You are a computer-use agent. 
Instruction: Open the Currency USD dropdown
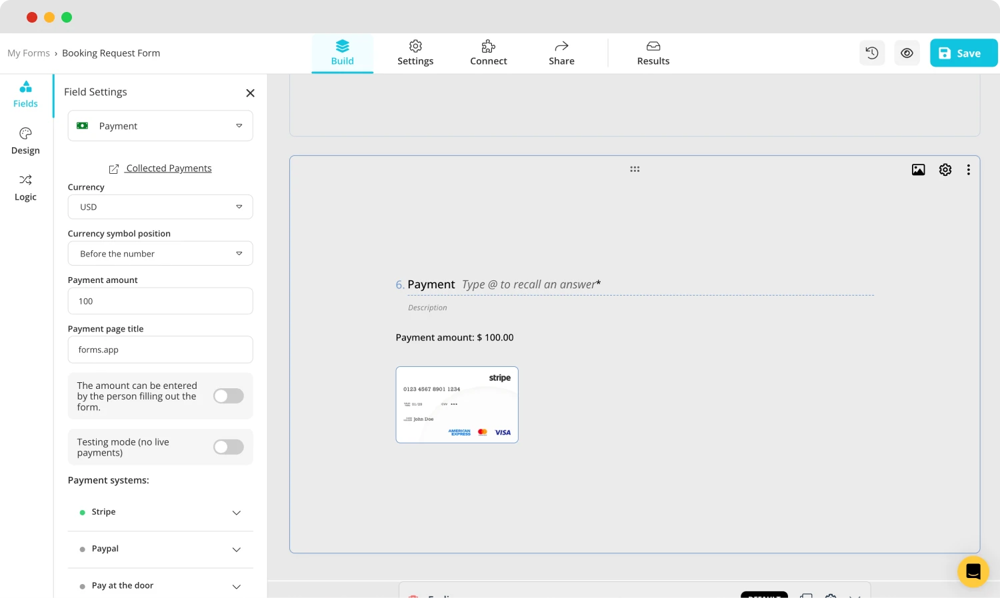[x=160, y=207]
